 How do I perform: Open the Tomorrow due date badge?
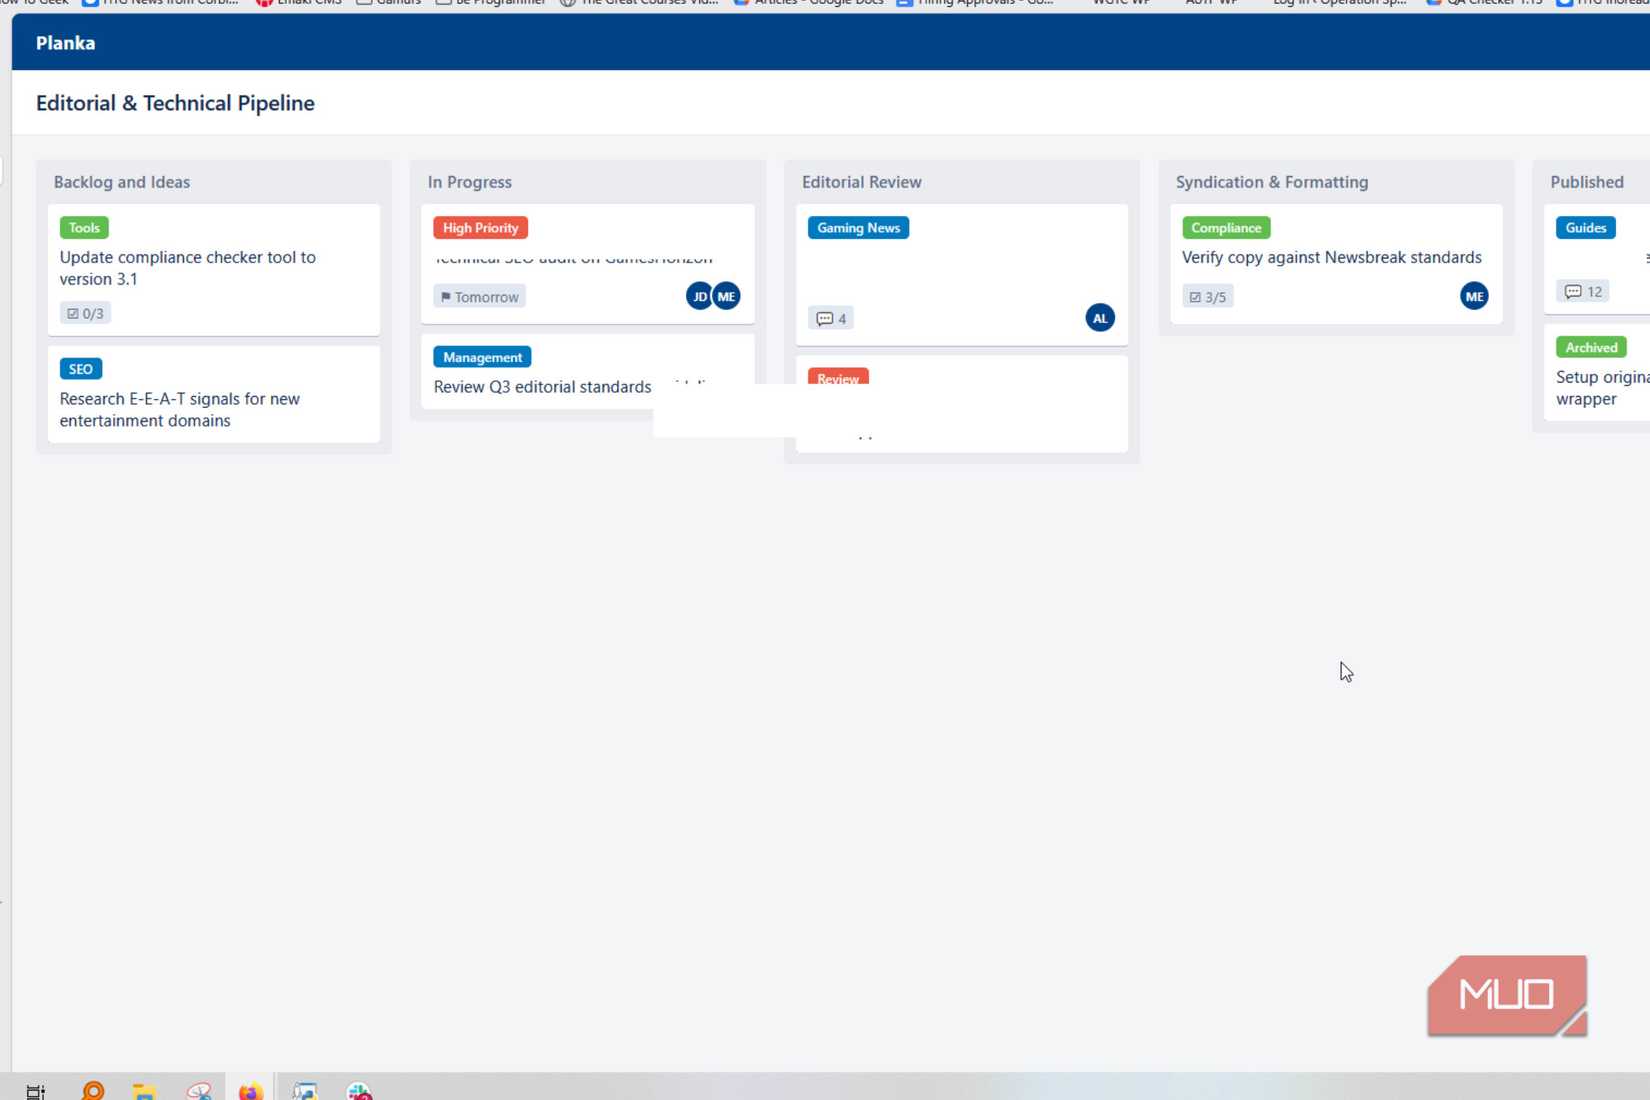pos(480,297)
